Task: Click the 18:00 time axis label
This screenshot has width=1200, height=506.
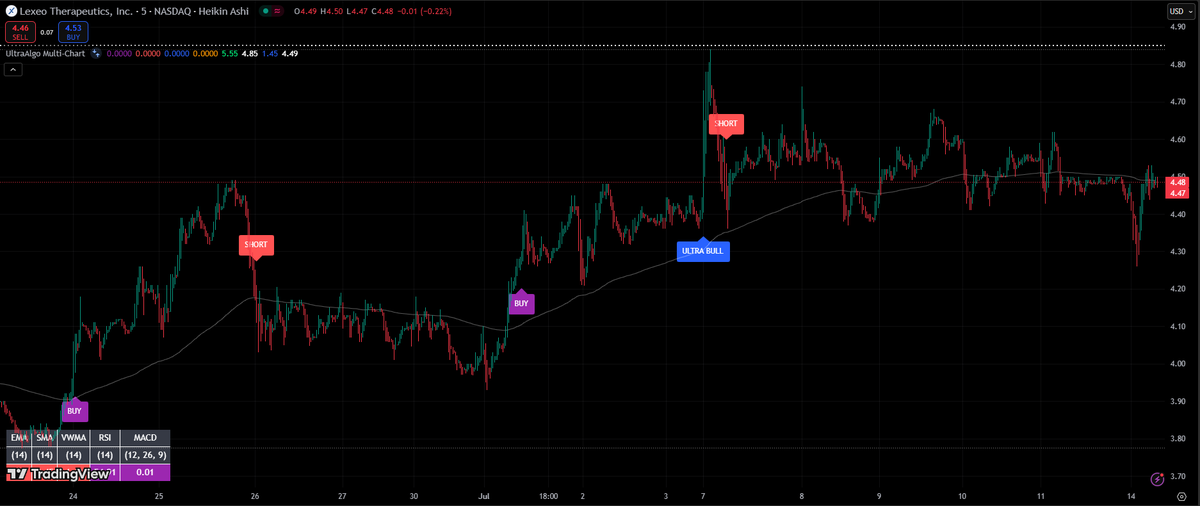Action: tap(548, 495)
